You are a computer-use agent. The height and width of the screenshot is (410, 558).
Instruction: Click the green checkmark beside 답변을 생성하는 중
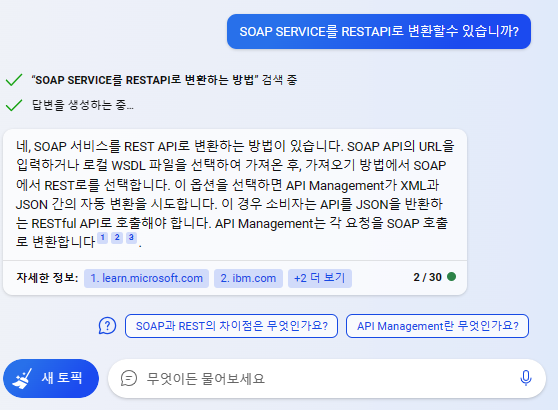click(x=14, y=105)
